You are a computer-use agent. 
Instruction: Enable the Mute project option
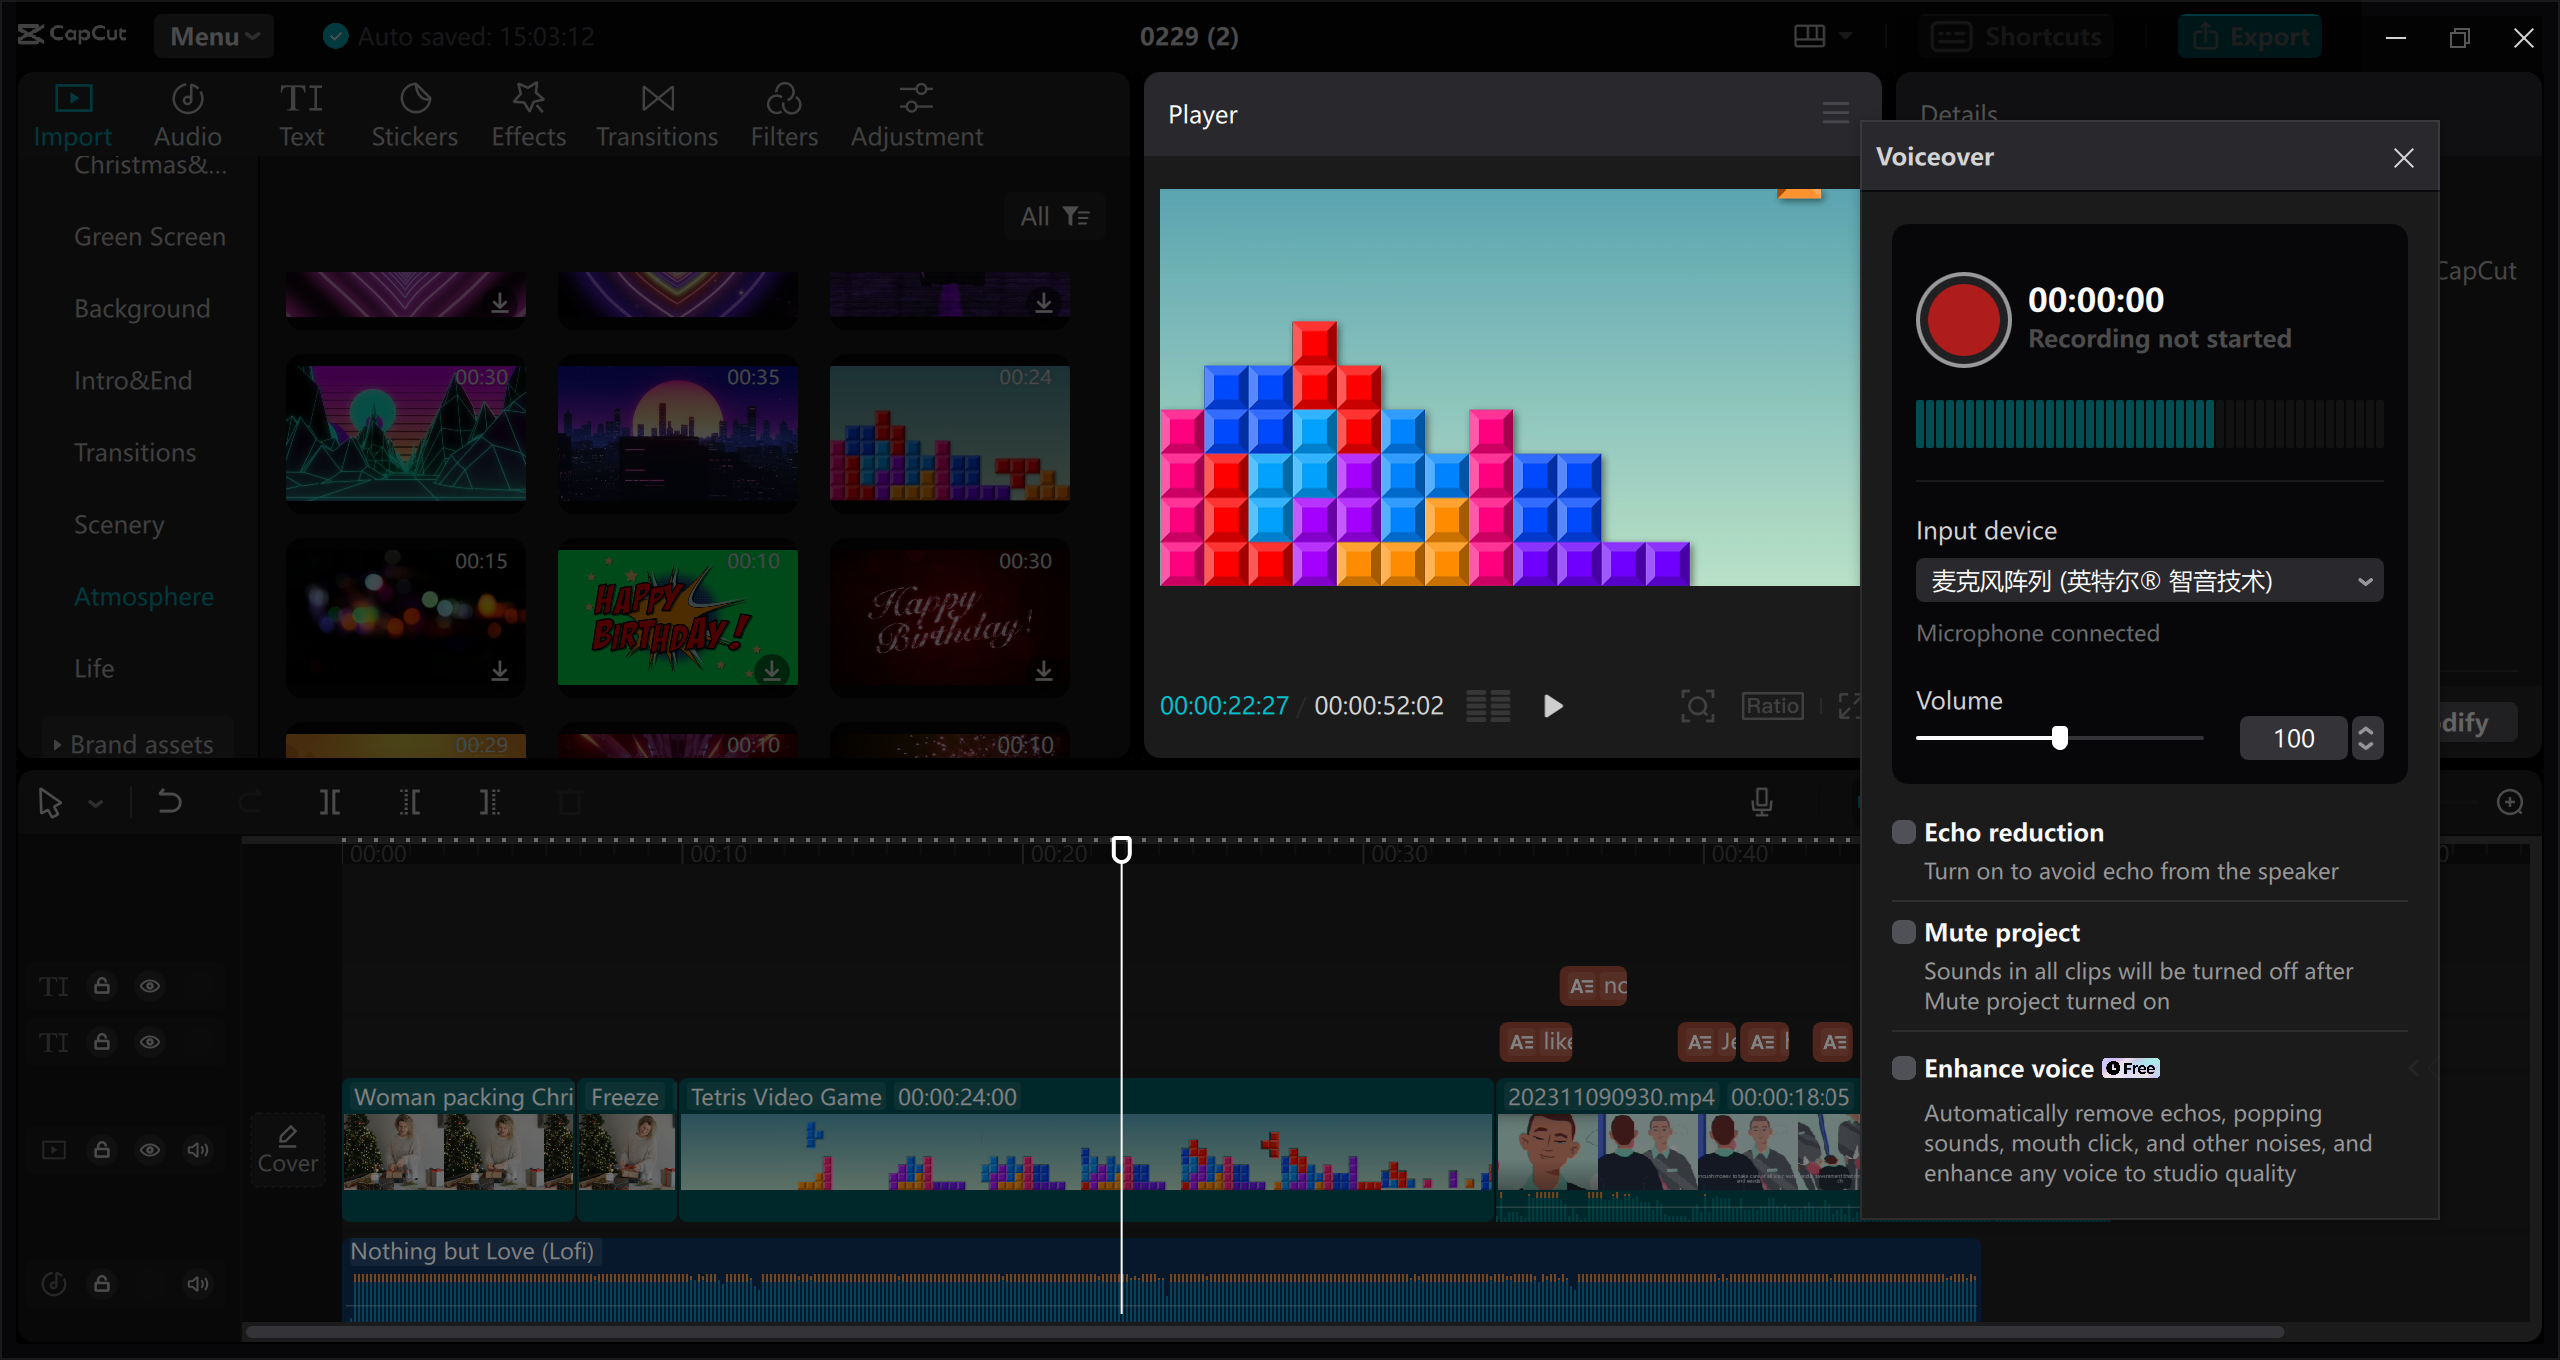[x=1903, y=931]
